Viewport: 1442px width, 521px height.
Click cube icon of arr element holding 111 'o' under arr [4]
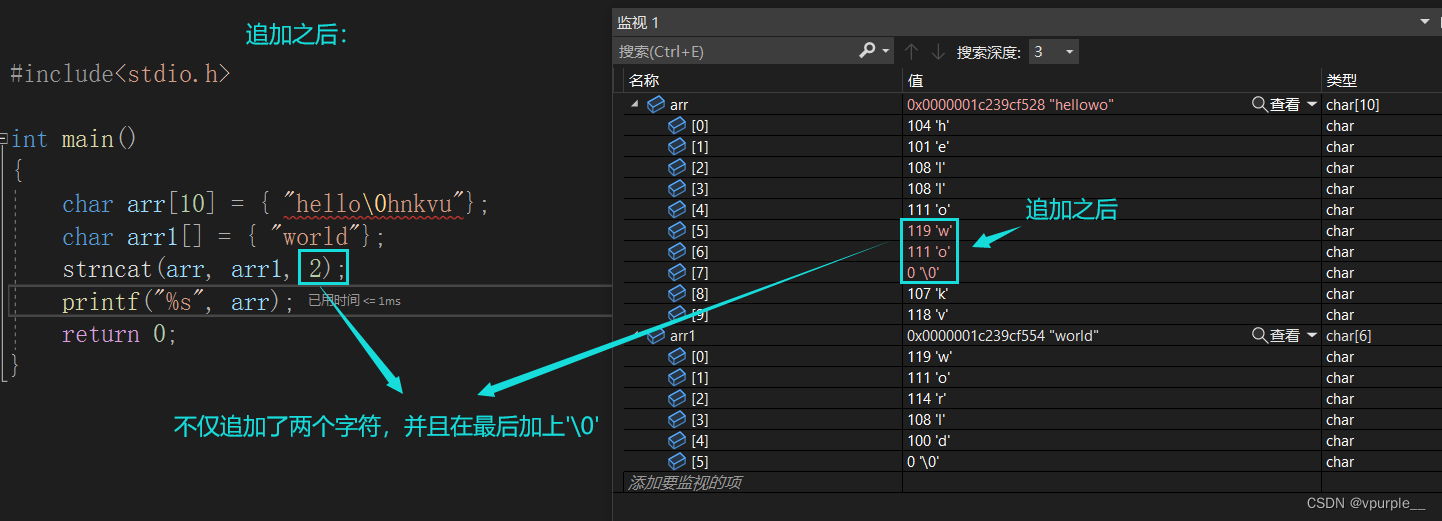pyautogui.click(x=677, y=209)
